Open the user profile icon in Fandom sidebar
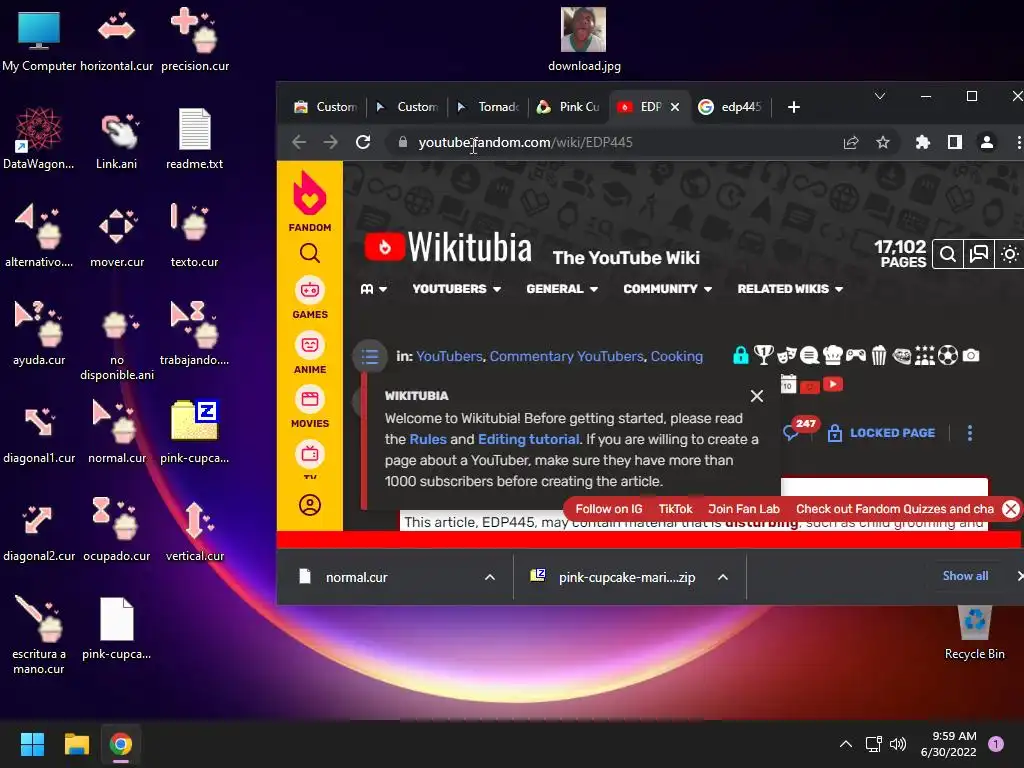This screenshot has width=1024, height=768. pyautogui.click(x=310, y=505)
